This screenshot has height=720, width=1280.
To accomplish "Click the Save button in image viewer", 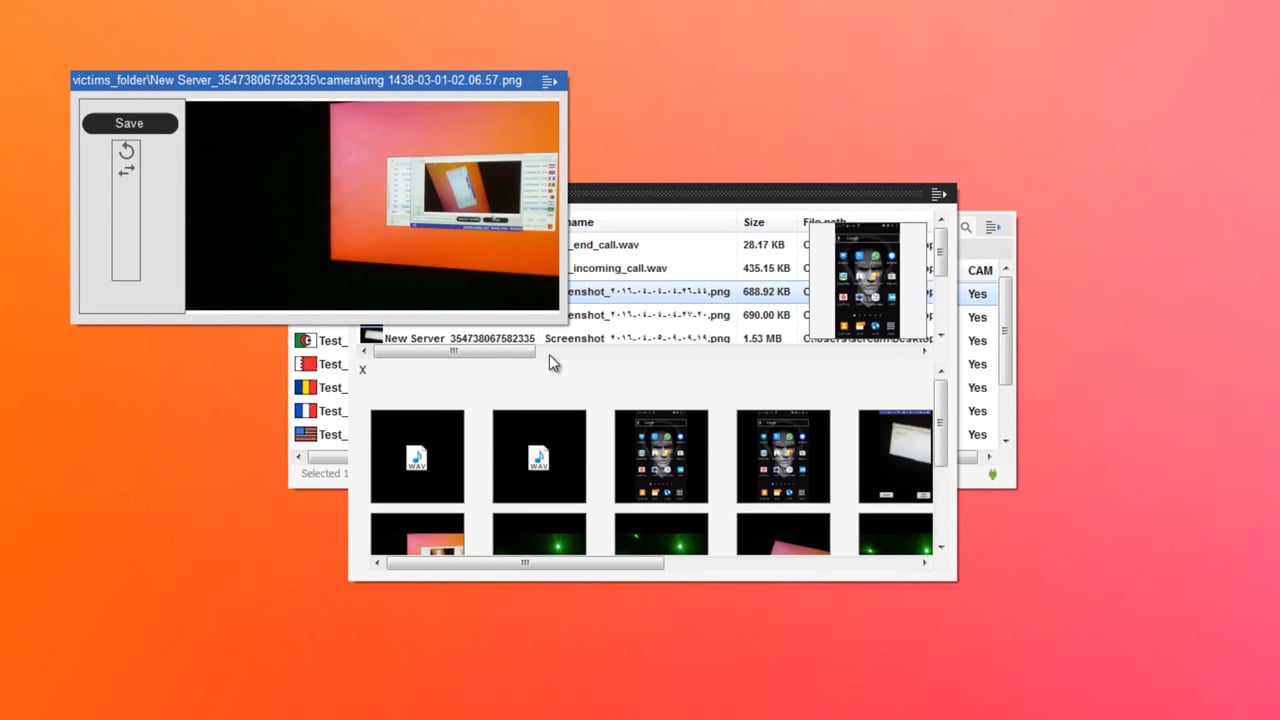I will tap(130, 123).
